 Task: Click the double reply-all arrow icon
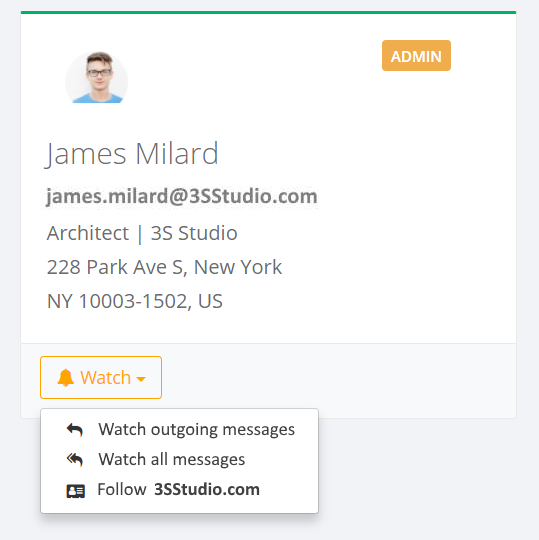(x=75, y=460)
